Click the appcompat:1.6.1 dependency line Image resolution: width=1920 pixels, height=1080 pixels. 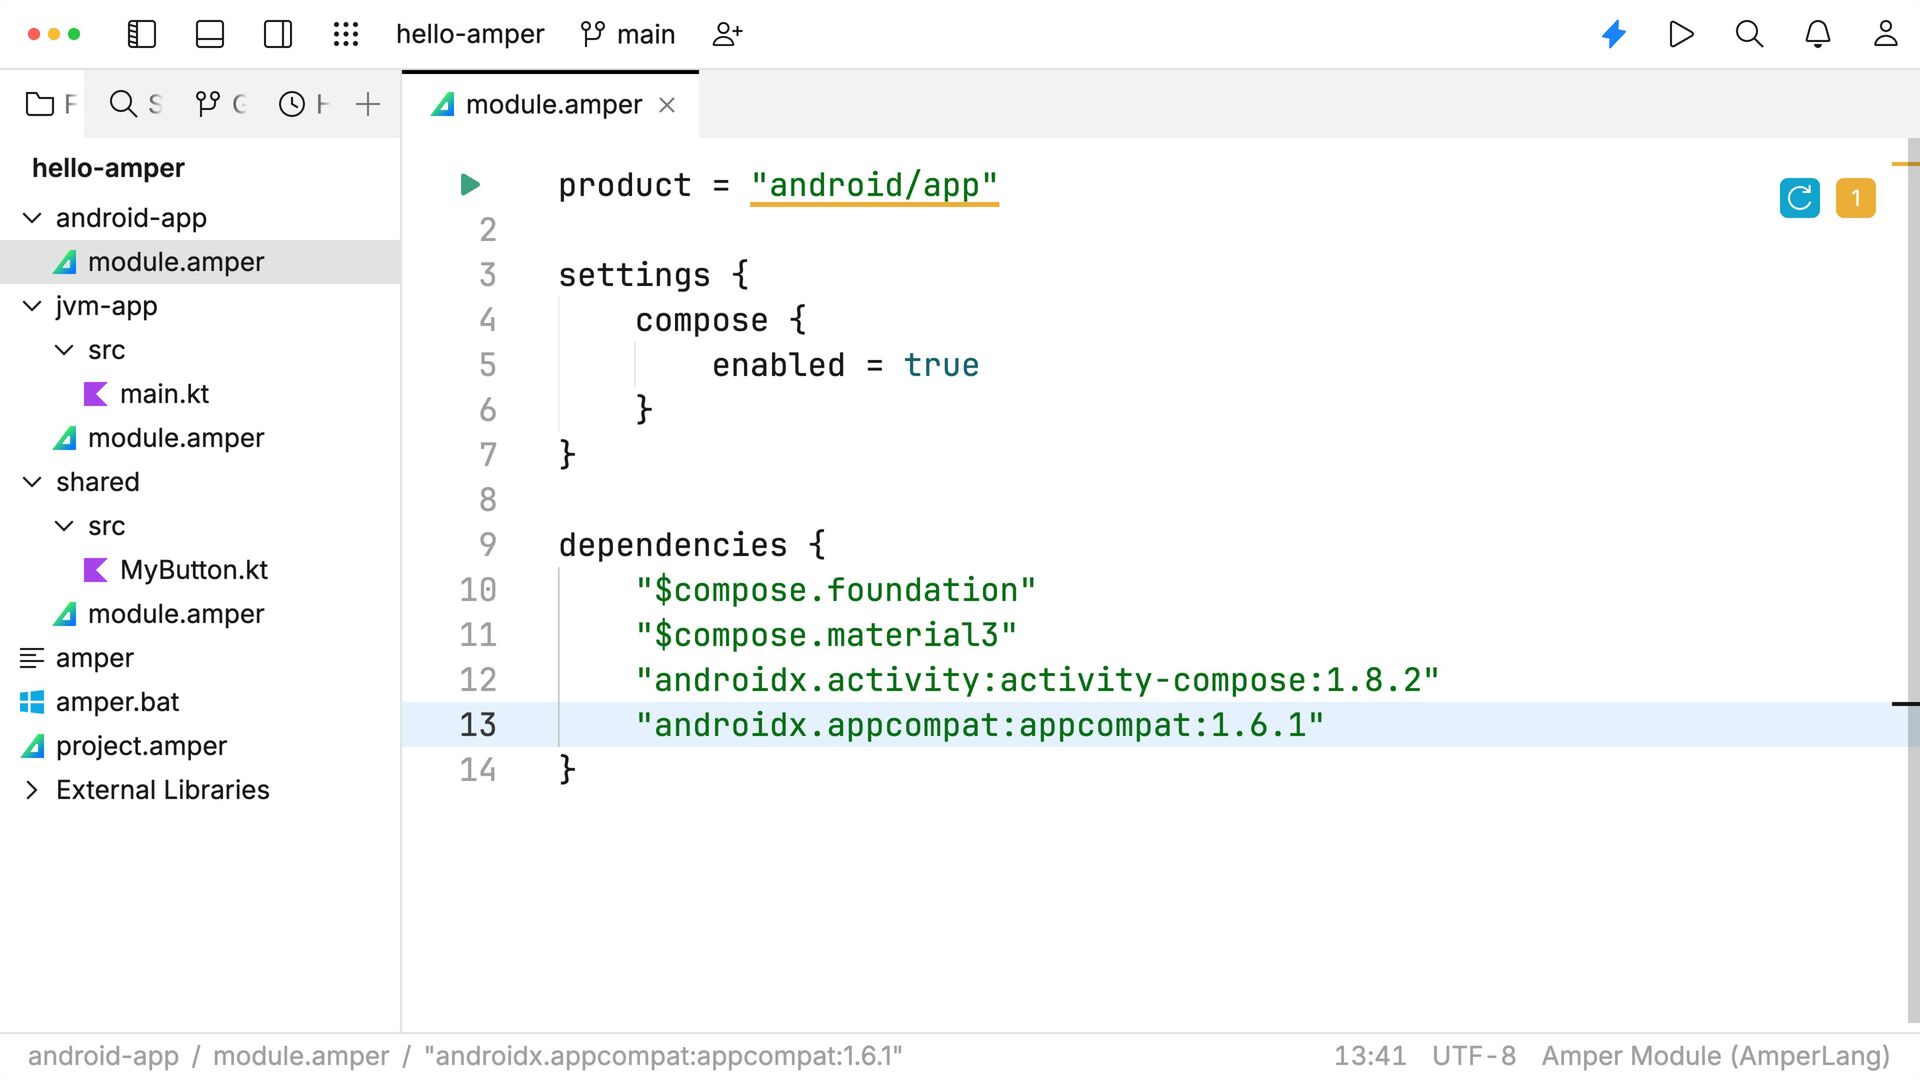point(980,725)
